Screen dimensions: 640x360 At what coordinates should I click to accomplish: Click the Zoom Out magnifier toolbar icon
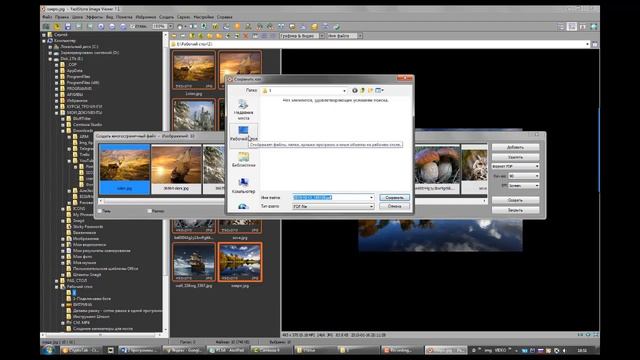coord(112,27)
